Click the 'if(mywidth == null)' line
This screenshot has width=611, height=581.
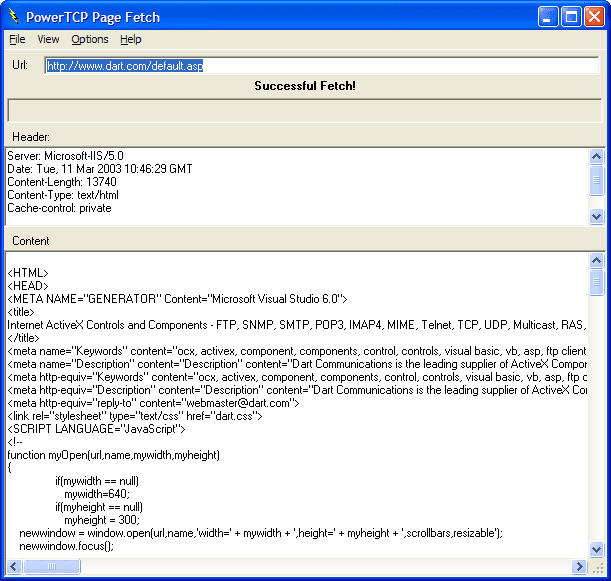click(x=97, y=481)
